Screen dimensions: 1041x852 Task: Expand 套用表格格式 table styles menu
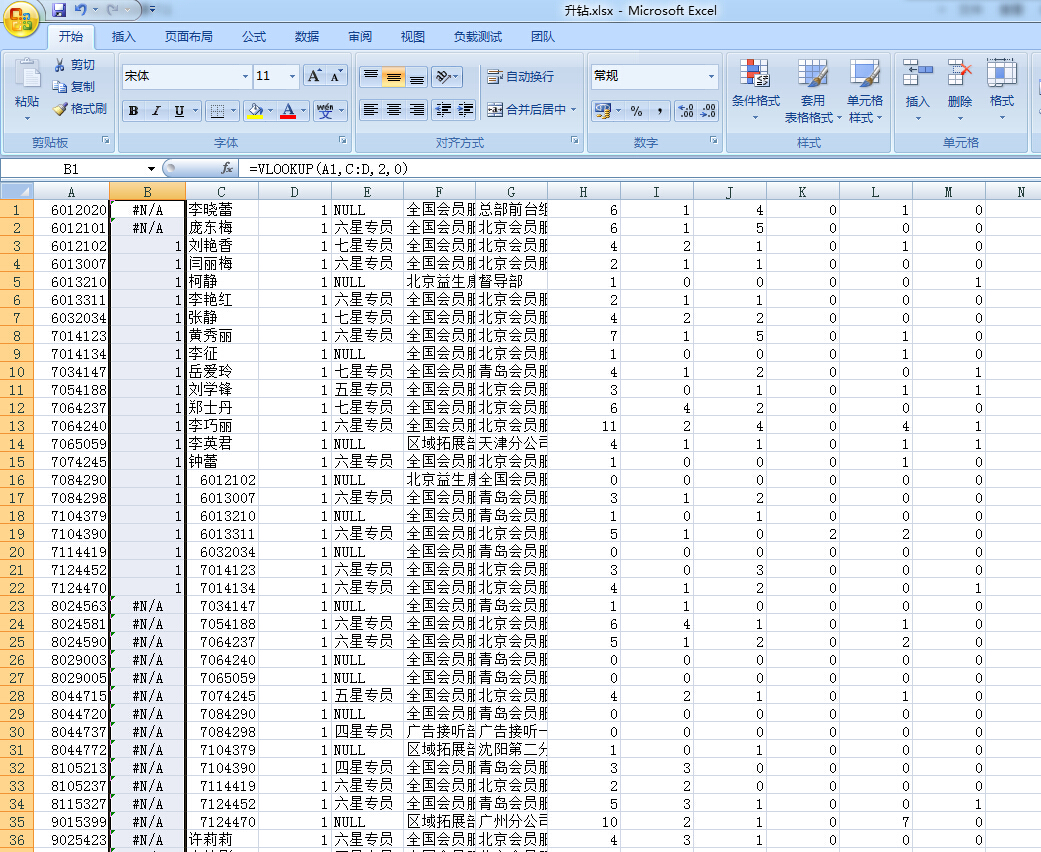(813, 91)
